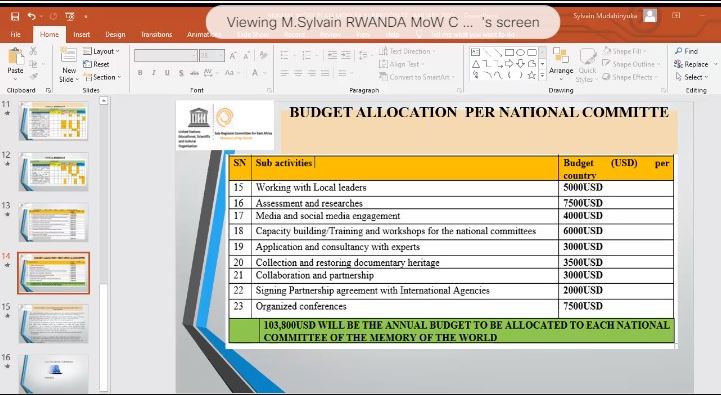Select slide 16 thumbnail
Viewport: 721px width, 395px height.
(x=53, y=373)
